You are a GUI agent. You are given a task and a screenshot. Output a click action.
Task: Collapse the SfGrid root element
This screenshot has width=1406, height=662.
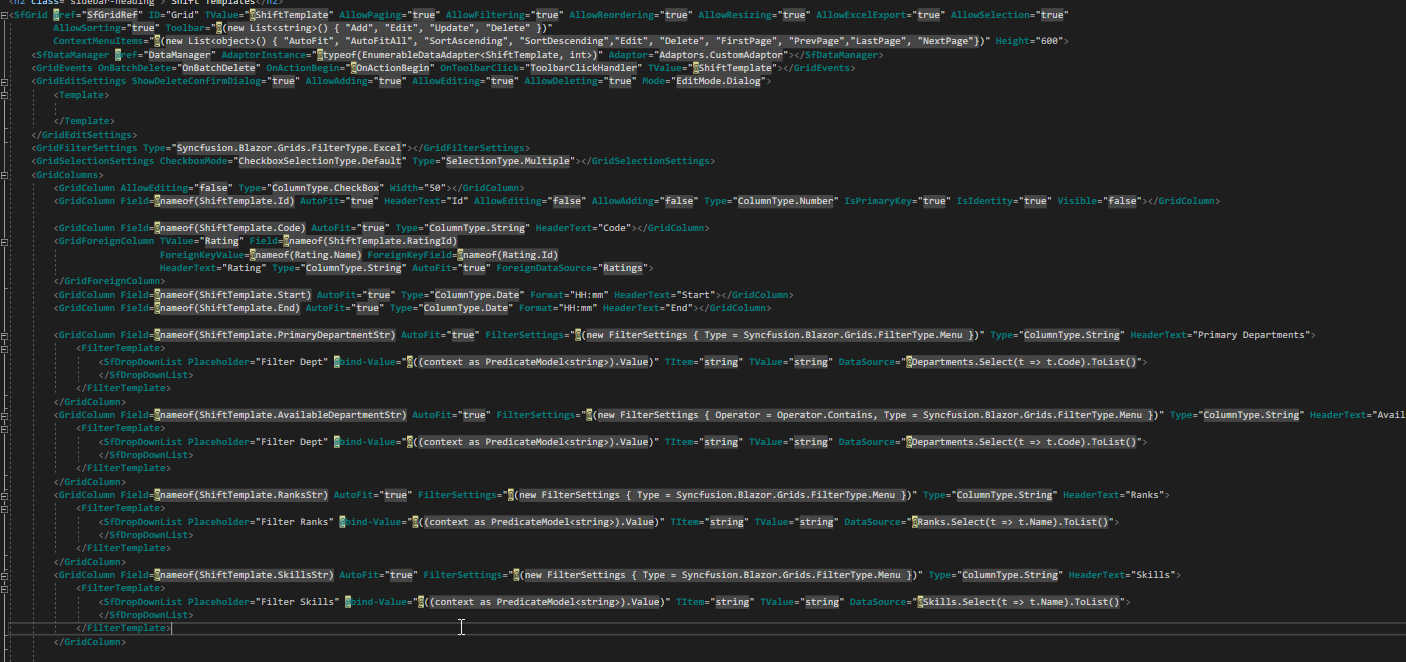pos(6,14)
